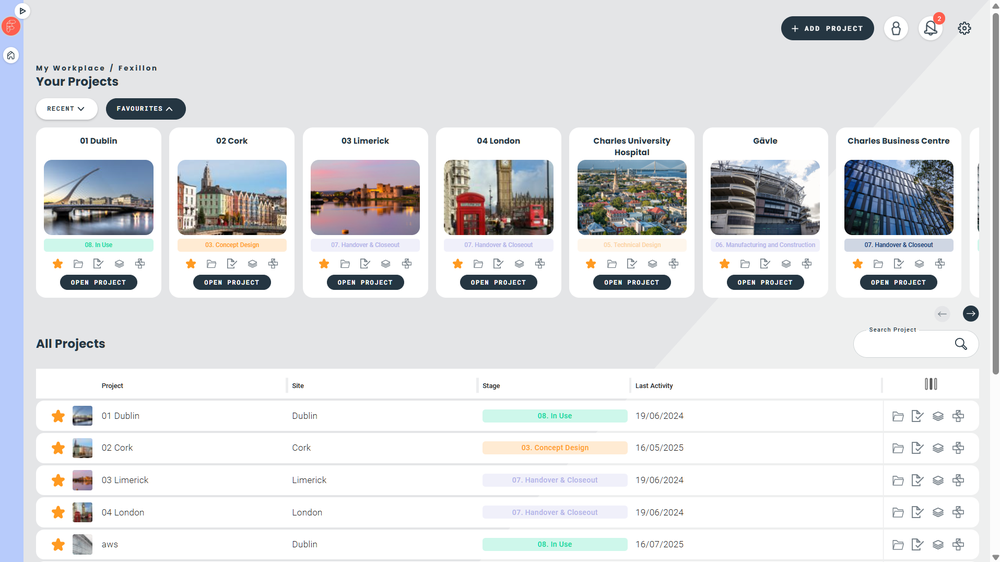Click hierarchy icon on 04 London card

[x=540, y=263]
